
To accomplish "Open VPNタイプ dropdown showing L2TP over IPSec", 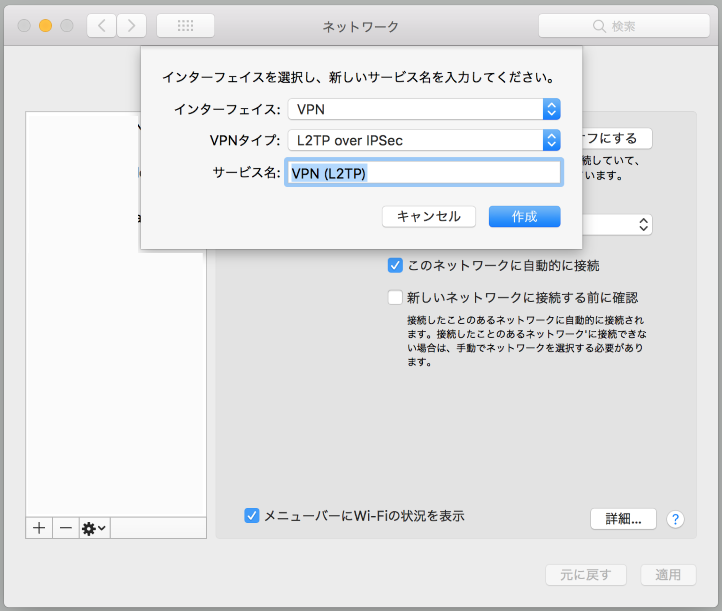I will tap(424, 140).
